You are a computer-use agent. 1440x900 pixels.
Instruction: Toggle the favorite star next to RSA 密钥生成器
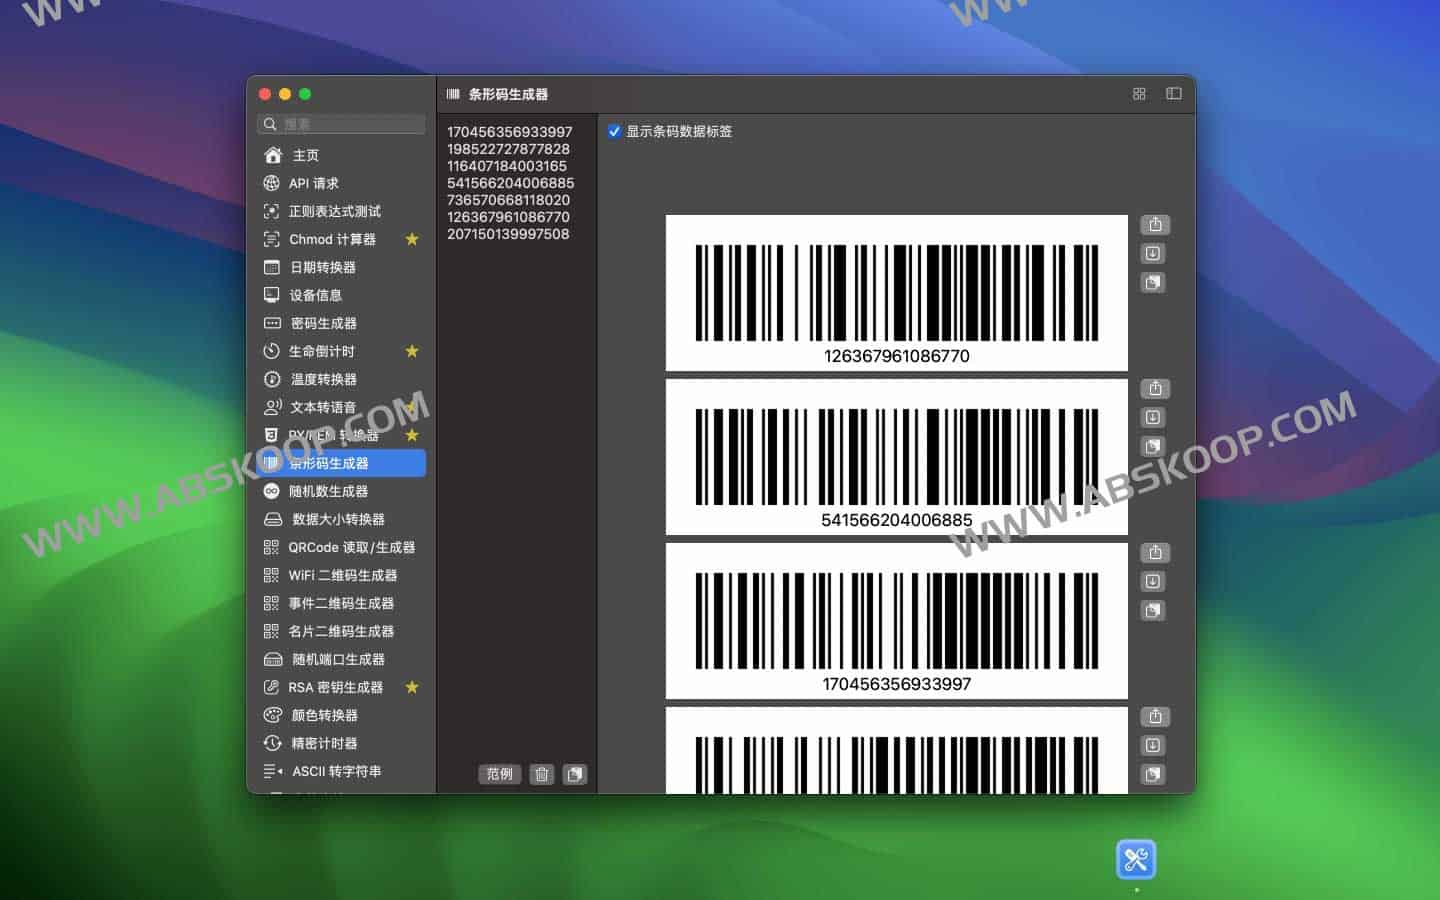point(412,687)
